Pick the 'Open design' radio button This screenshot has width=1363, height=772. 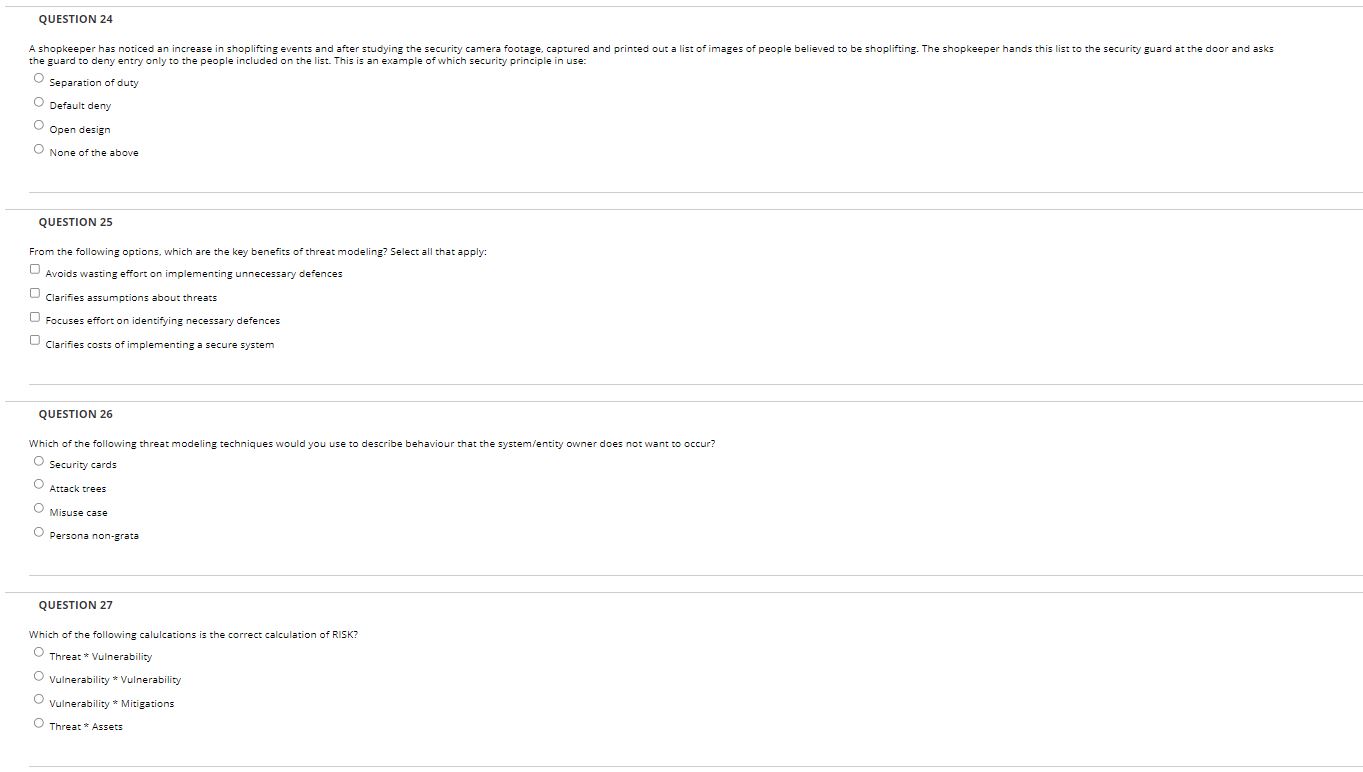click(39, 126)
